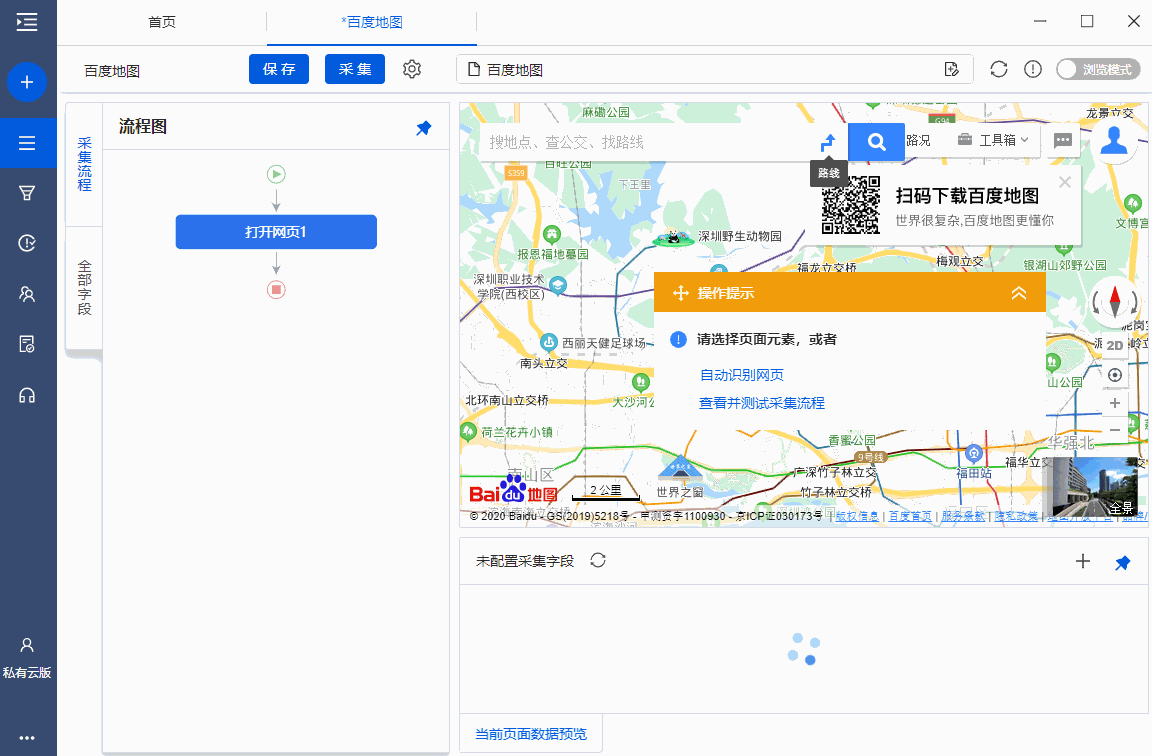
Task: Collapse the 操作提示 panel chevron
Action: [x=1018, y=293]
